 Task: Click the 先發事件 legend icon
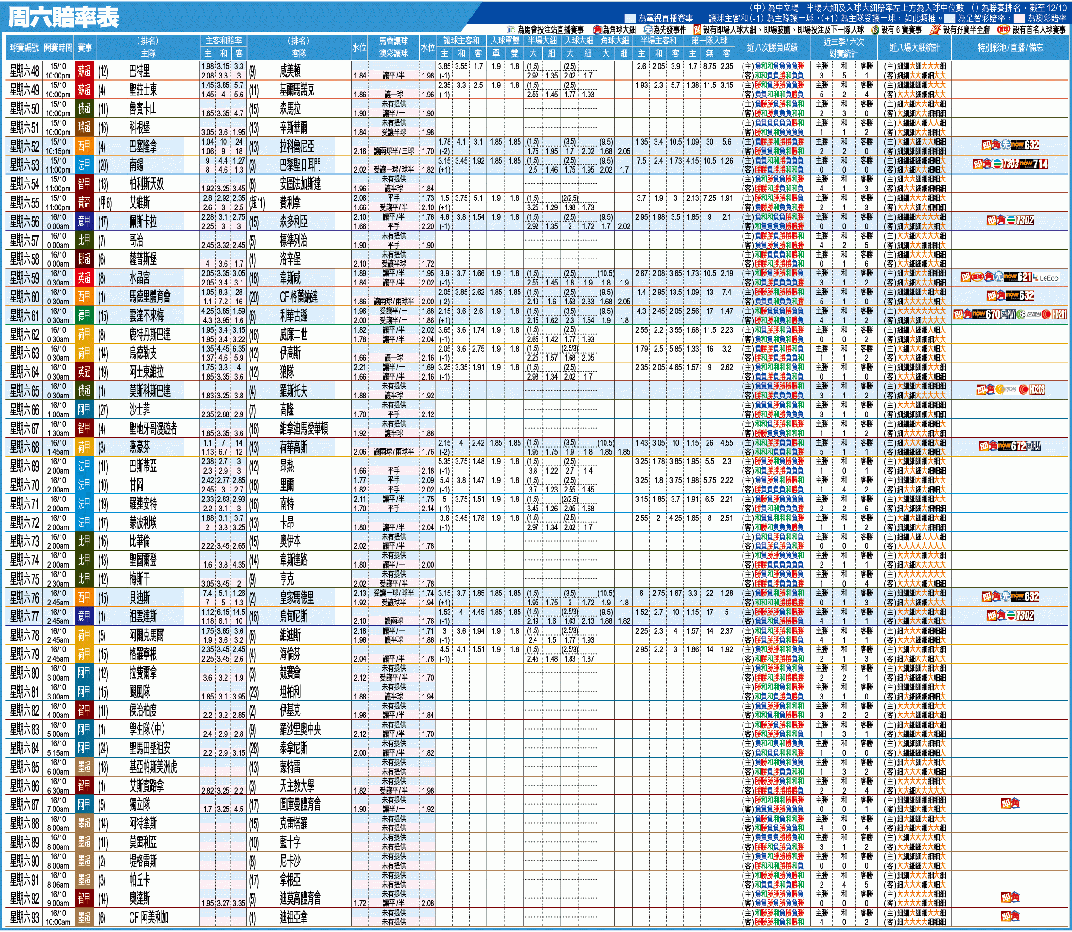(647, 30)
